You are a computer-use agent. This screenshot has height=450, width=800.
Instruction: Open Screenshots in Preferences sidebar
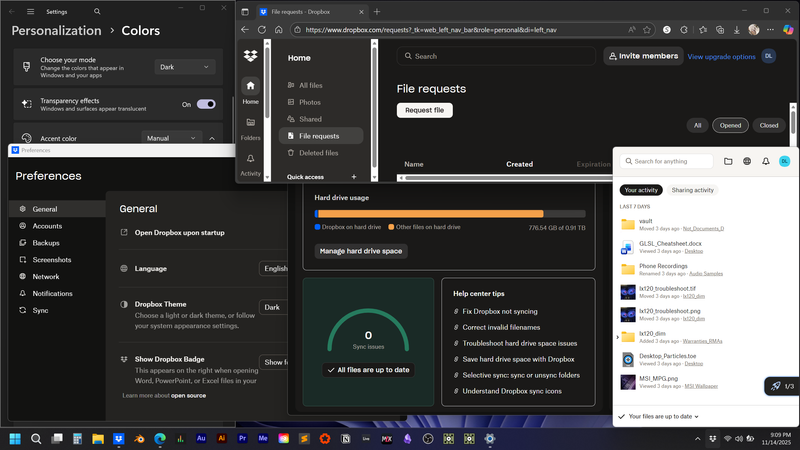[52, 260]
